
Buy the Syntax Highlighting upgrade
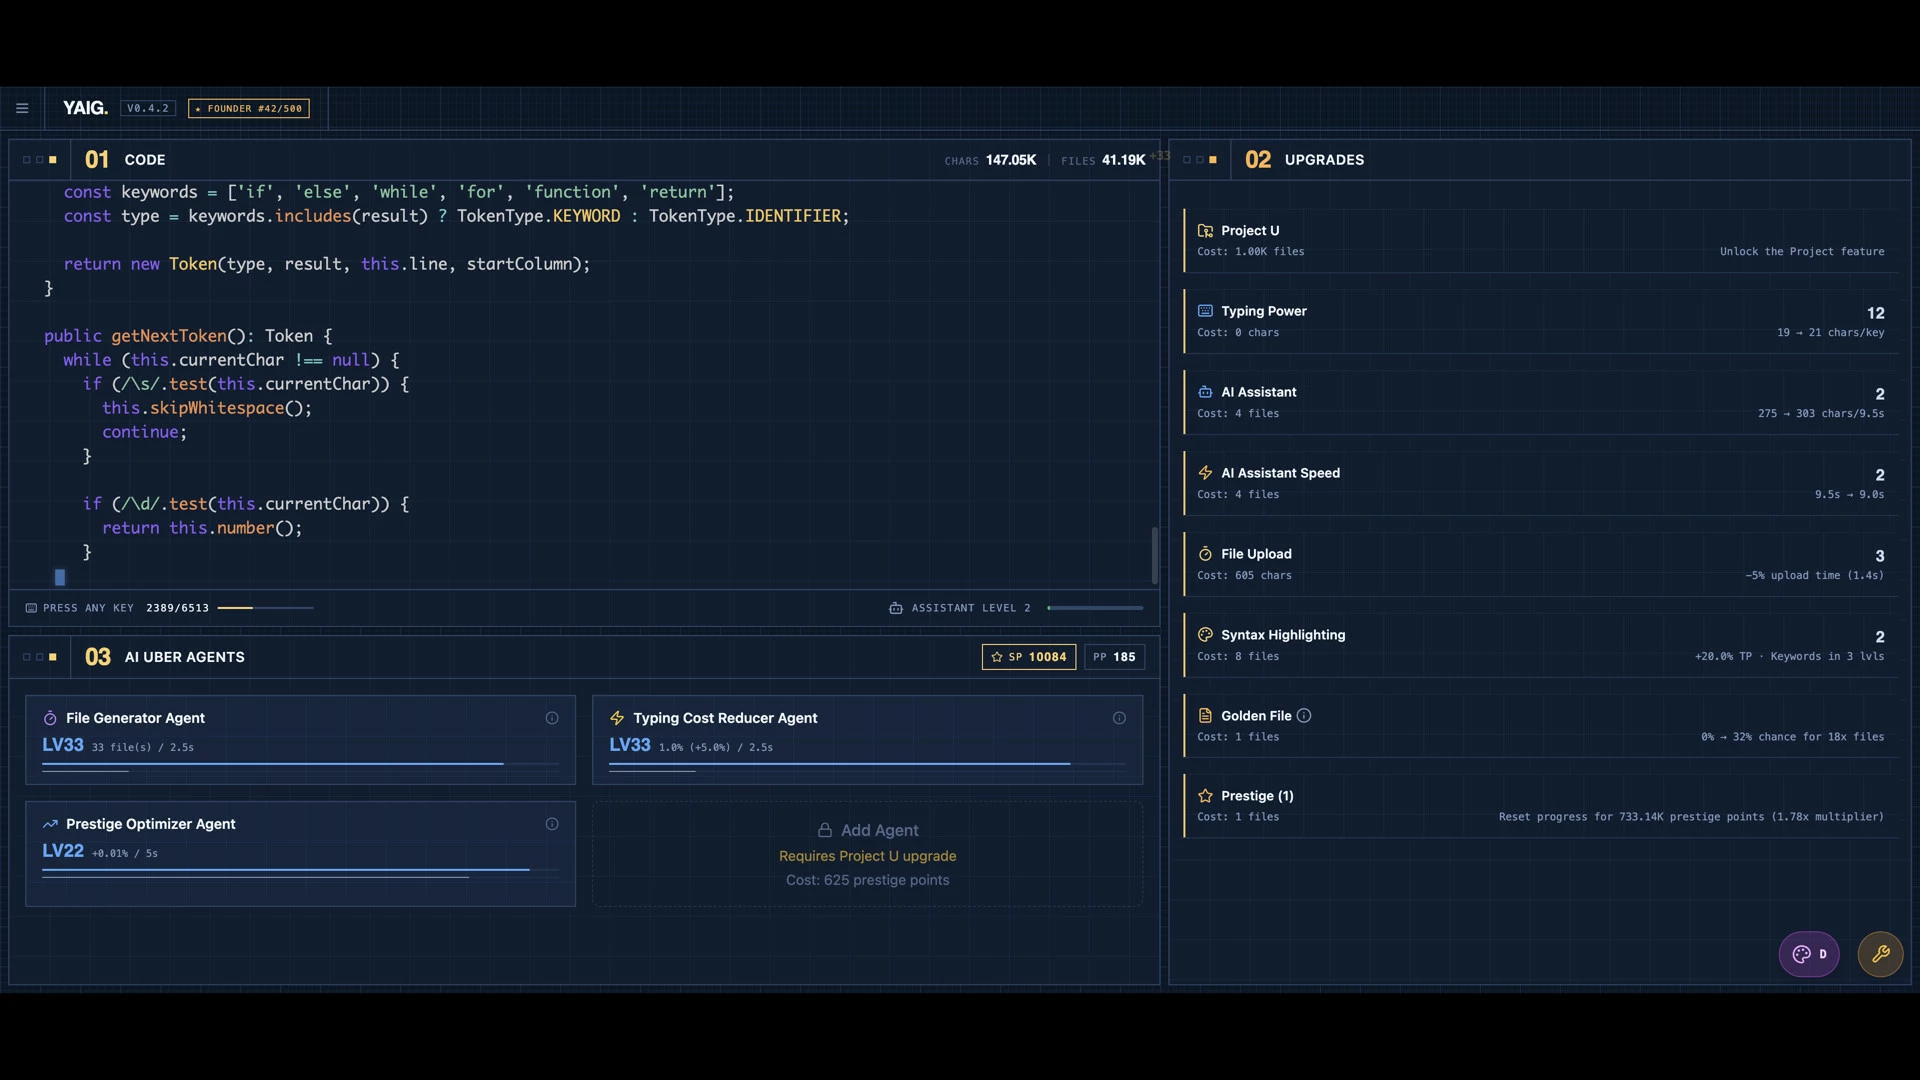tap(1541, 645)
